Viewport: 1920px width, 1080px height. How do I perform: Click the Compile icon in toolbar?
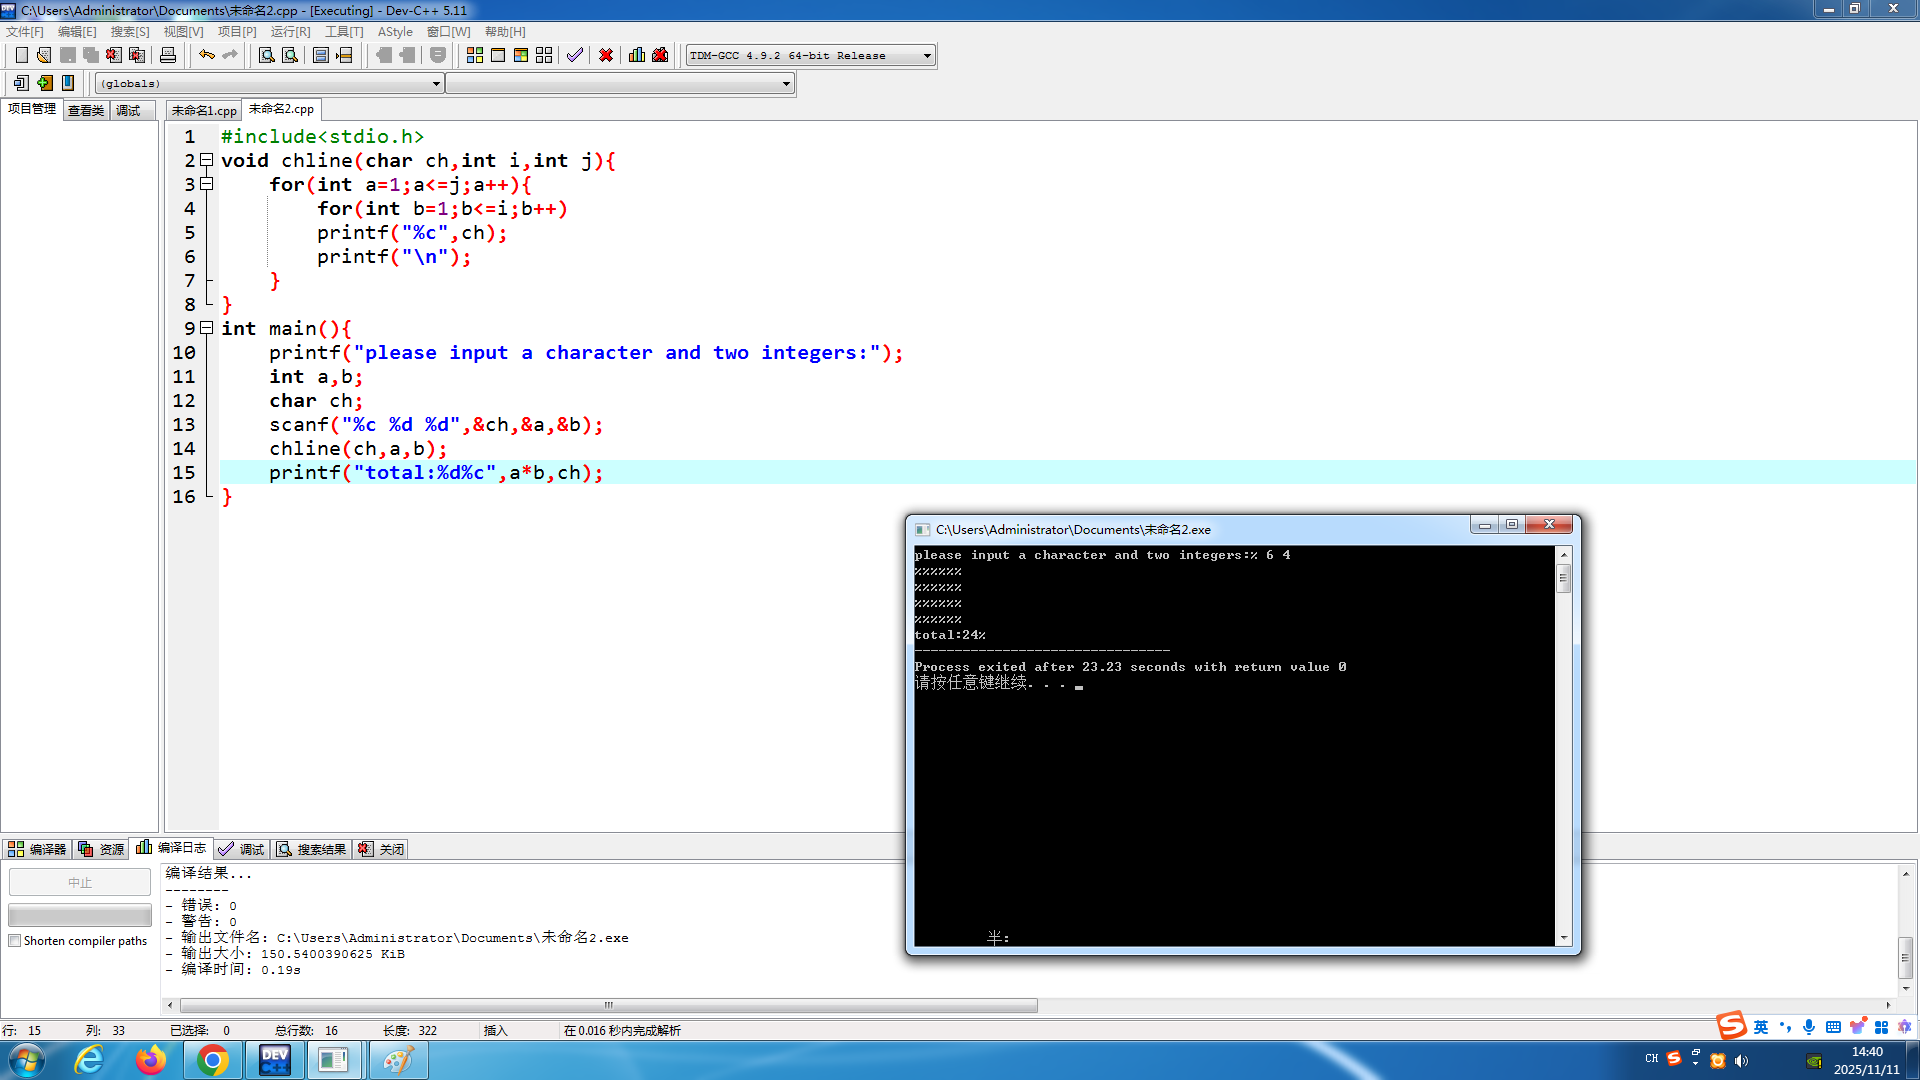click(x=475, y=55)
